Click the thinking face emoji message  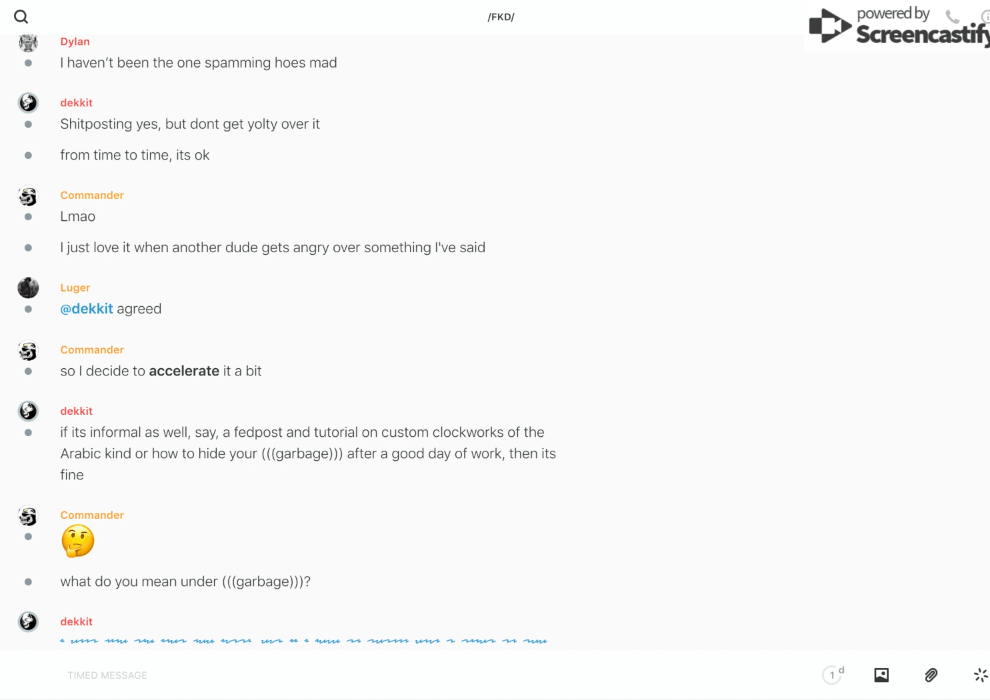coord(77,542)
